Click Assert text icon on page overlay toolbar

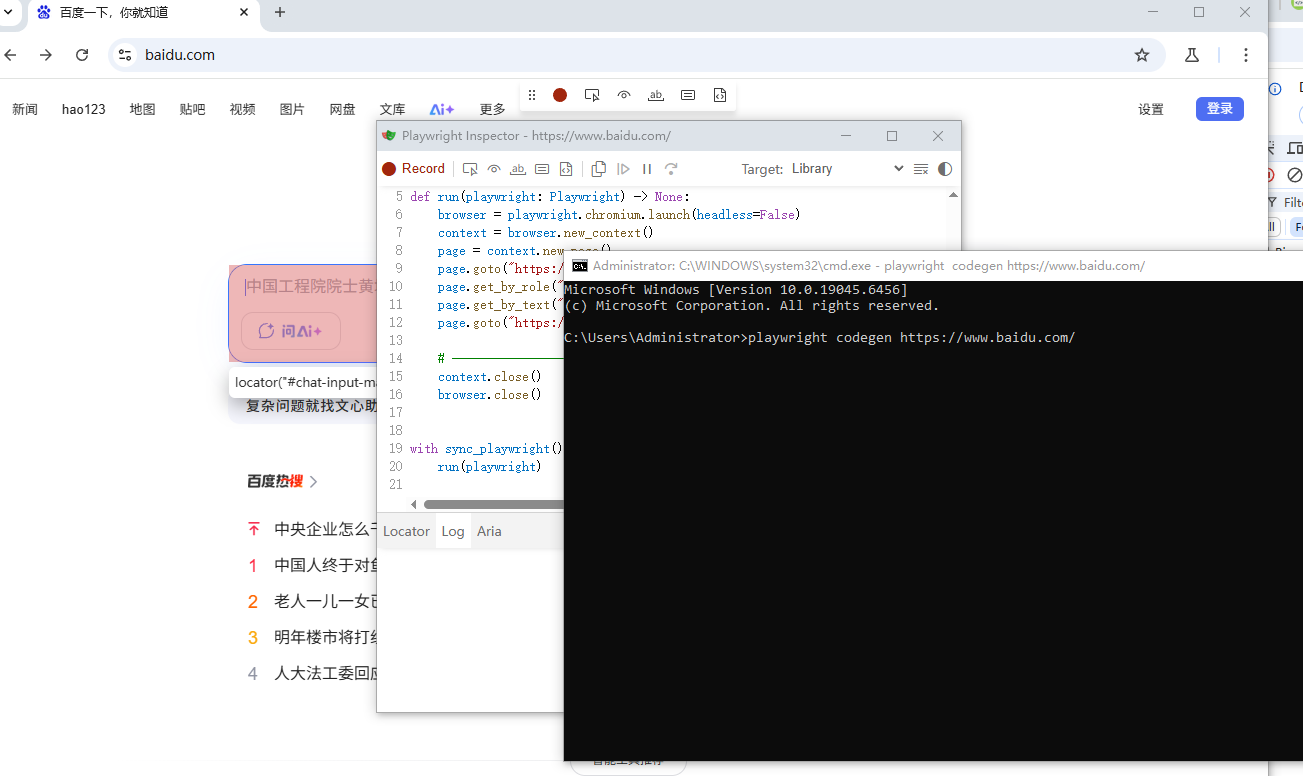pos(656,95)
